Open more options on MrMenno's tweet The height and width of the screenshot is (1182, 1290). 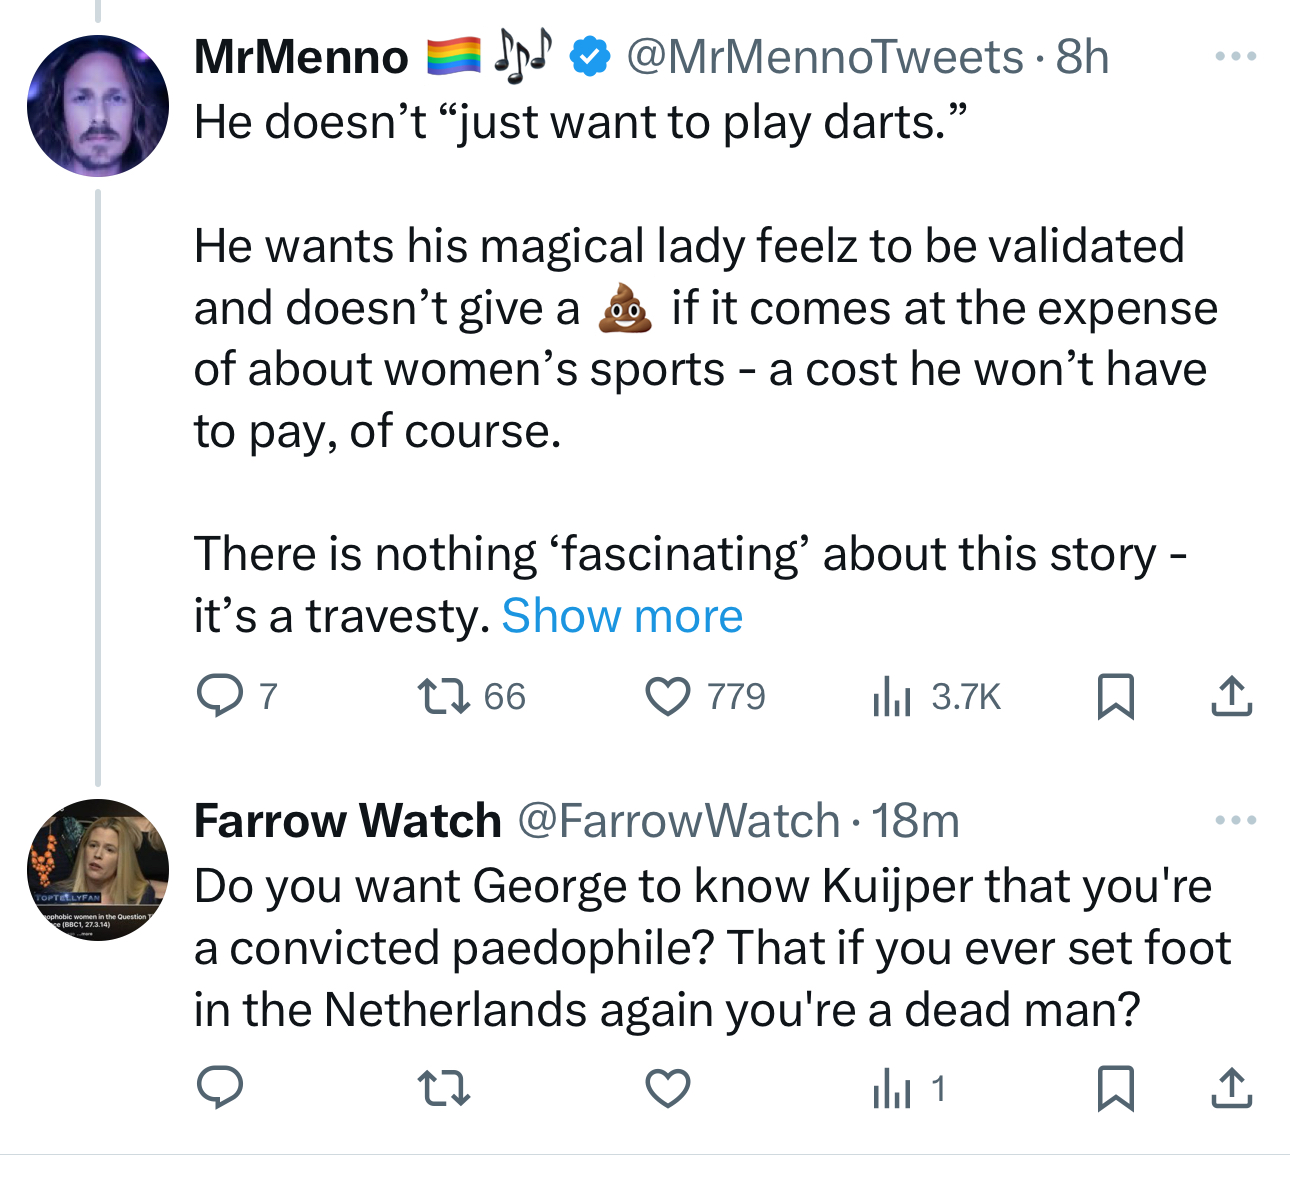(x=1235, y=57)
